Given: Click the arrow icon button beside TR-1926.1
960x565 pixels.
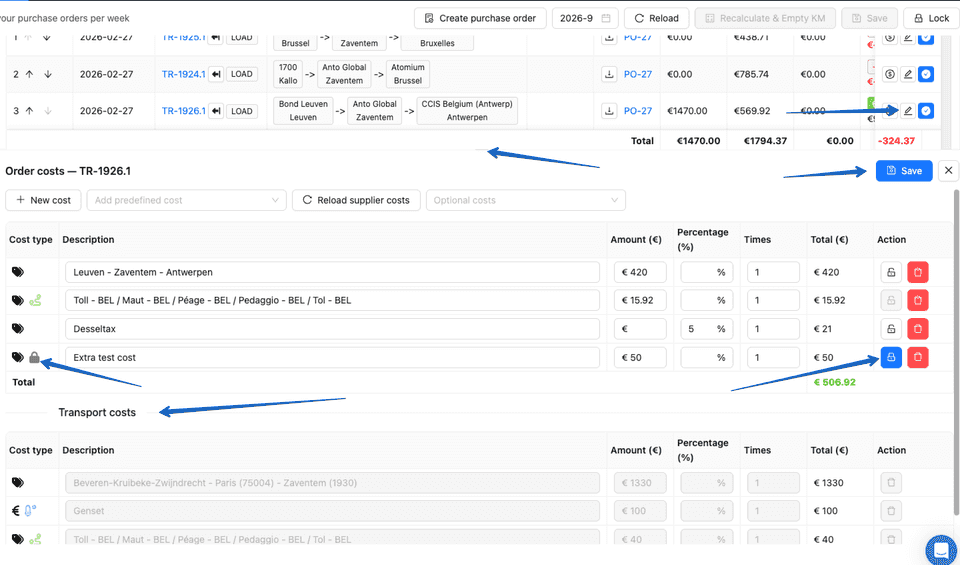Looking at the screenshot, I should 216,111.
